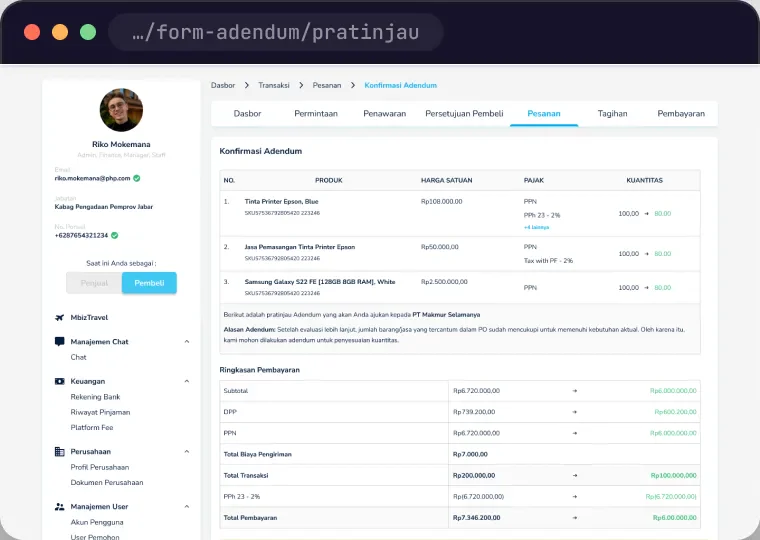This screenshot has height=540, width=760.
Task: Click the Perusahaan building icon
Action: tap(60, 452)
